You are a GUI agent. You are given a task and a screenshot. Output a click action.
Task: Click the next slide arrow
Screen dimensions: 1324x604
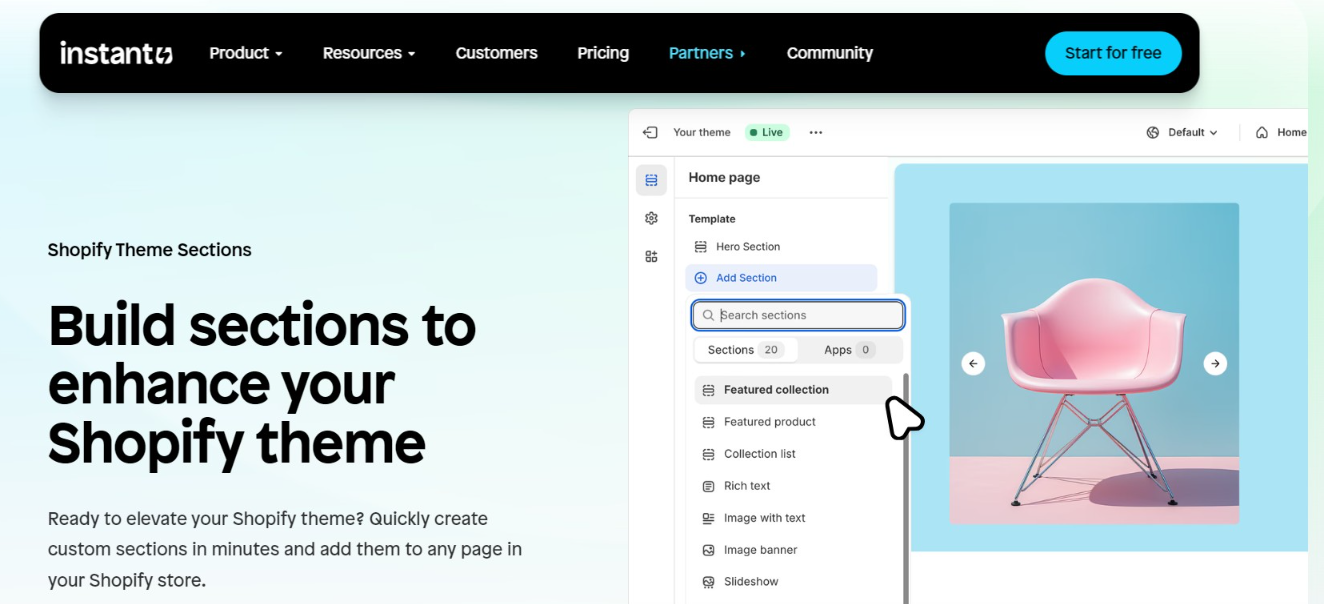click(1215, 364)
